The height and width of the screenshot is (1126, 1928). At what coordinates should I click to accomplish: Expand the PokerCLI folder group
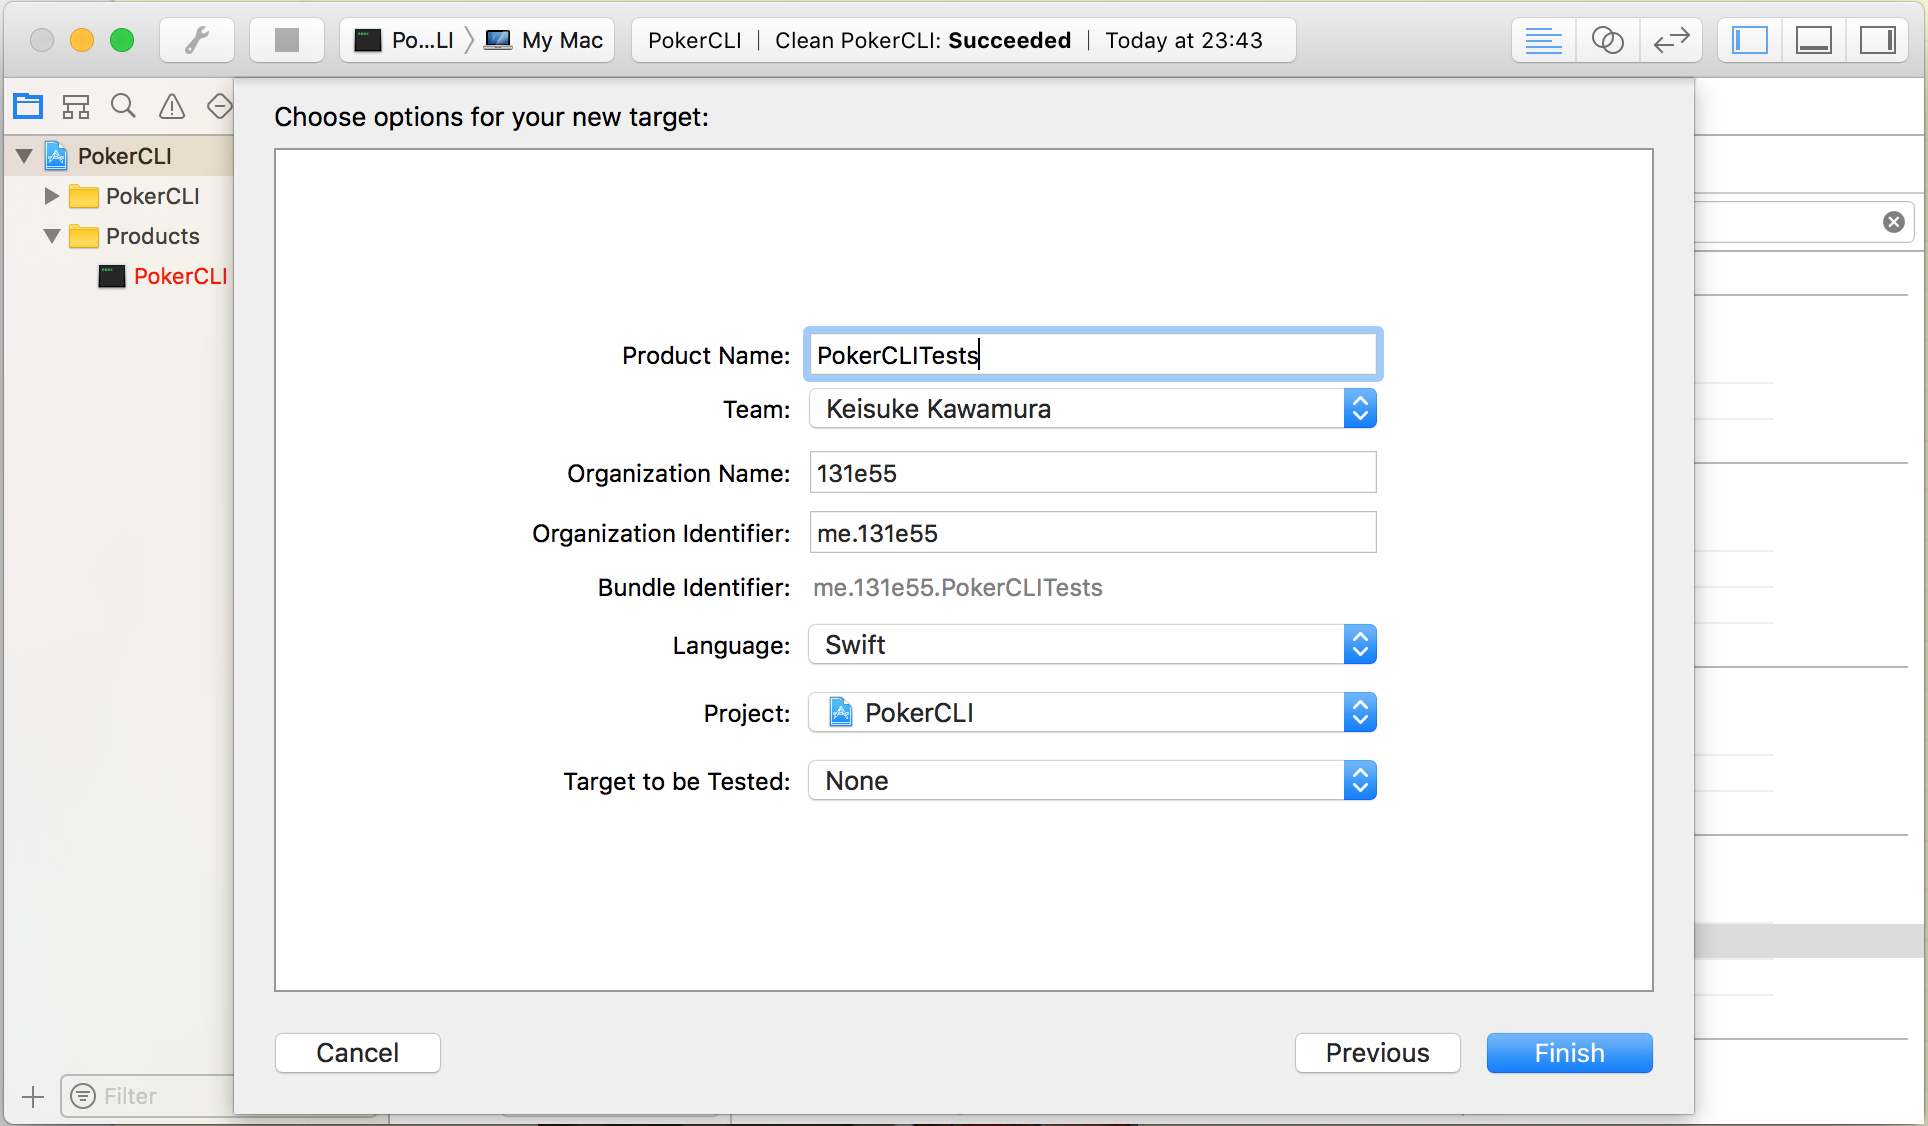coord(52,196)
